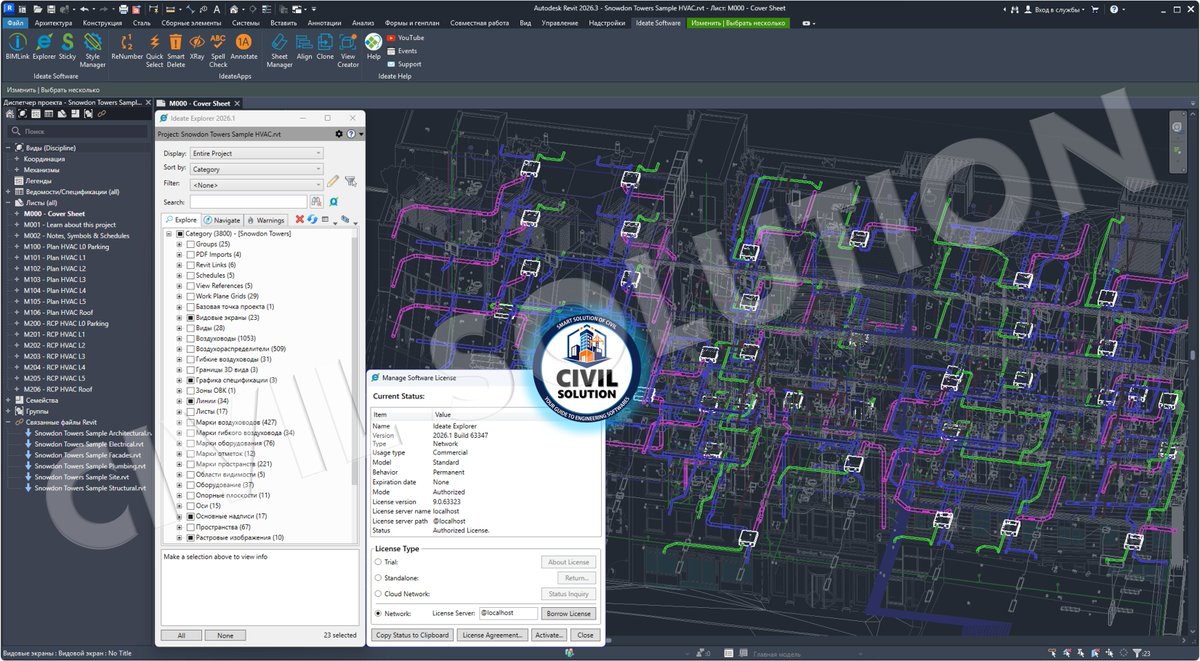This screenshot has height=661, width=1200.
Task: Select the Trial license radio button
Action: (x=377, y=562)
